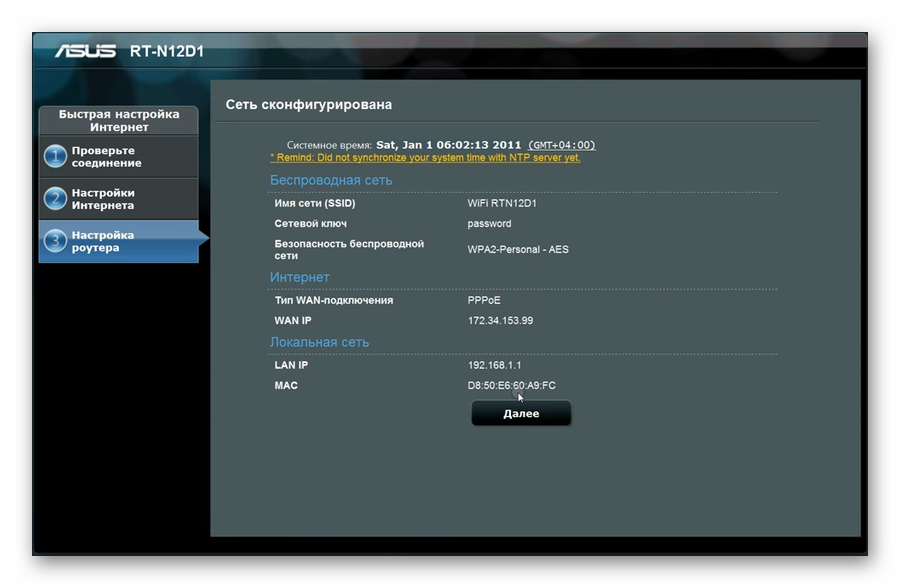Image resolution: width=900 pixels, height=588 pixels.
Task: Click the active step arrow pointer
Action: [x=204, y=238]
